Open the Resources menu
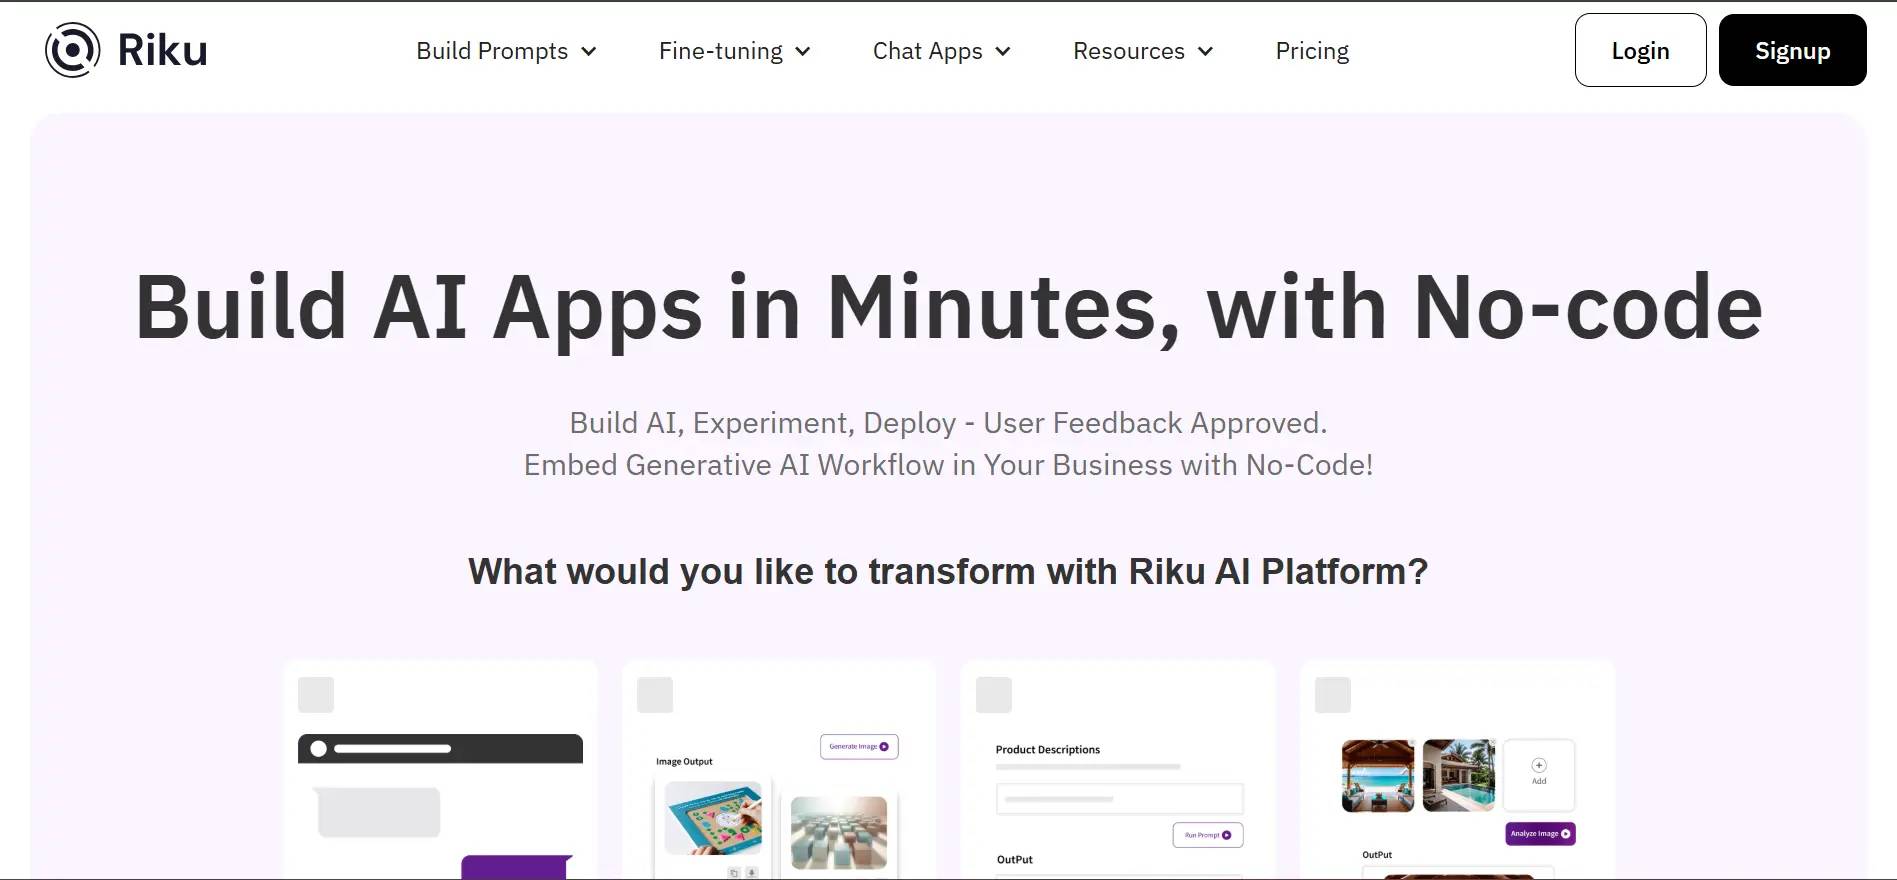This screenshot has width=1897, height=880. point(1142,51)
